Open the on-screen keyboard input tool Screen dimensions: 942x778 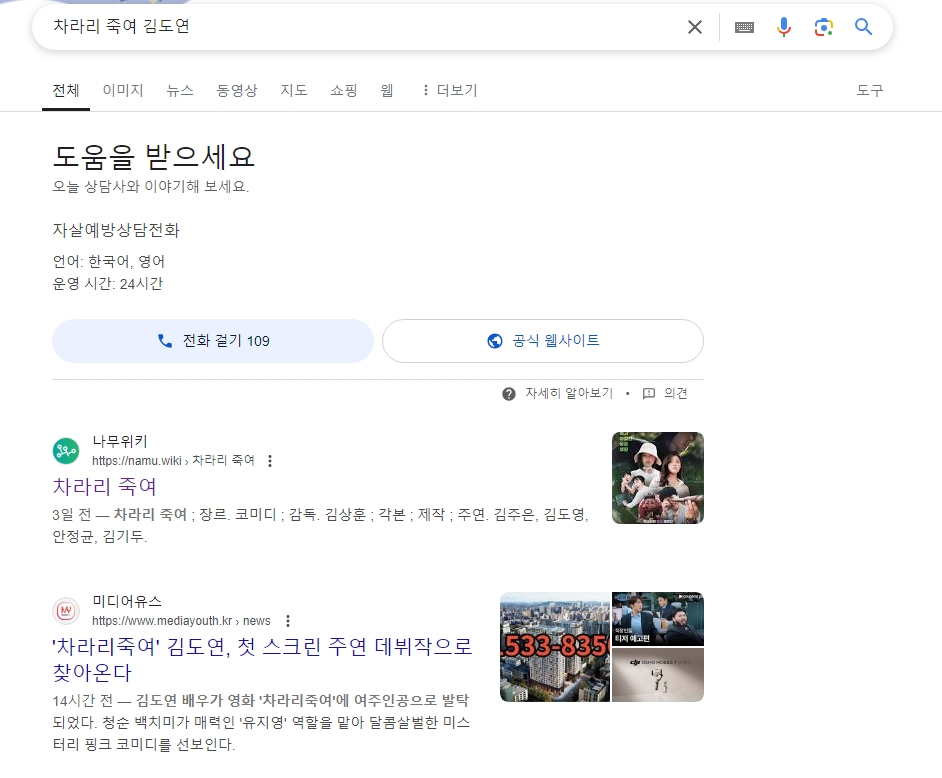744,27
